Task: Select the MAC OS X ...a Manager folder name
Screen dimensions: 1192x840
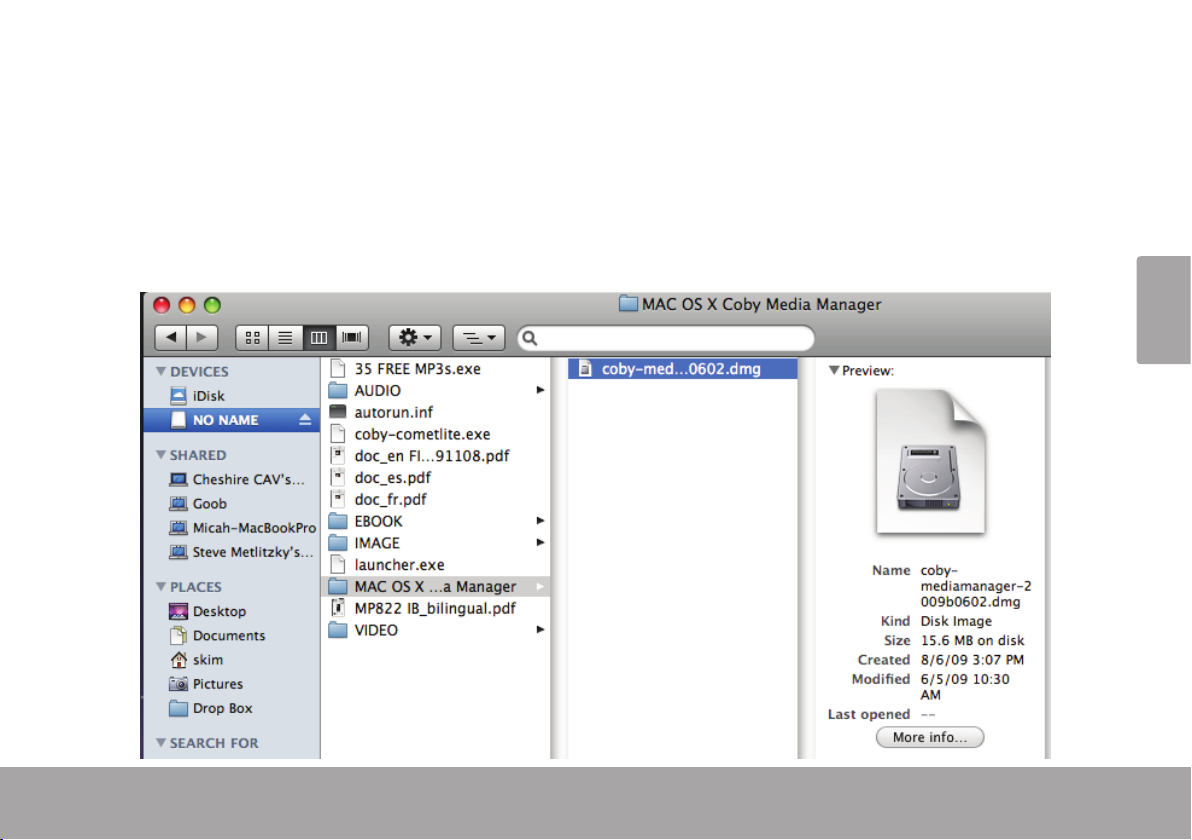Action: [436, 587]
